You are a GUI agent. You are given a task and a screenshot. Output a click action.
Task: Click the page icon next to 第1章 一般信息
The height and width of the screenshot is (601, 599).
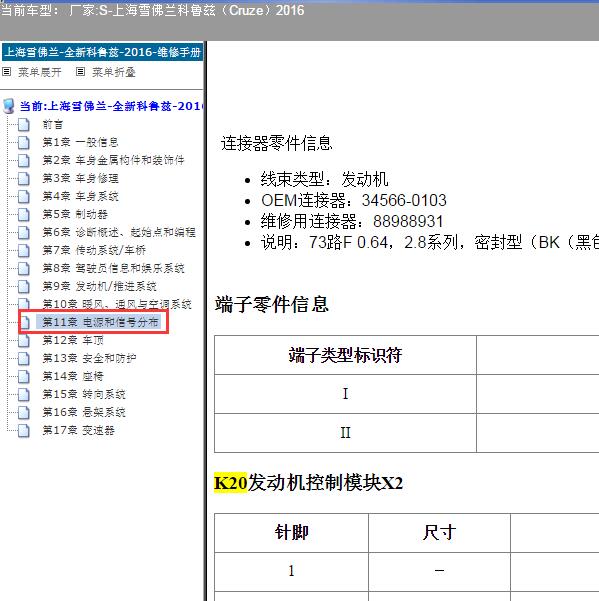(x=24, y=143)
